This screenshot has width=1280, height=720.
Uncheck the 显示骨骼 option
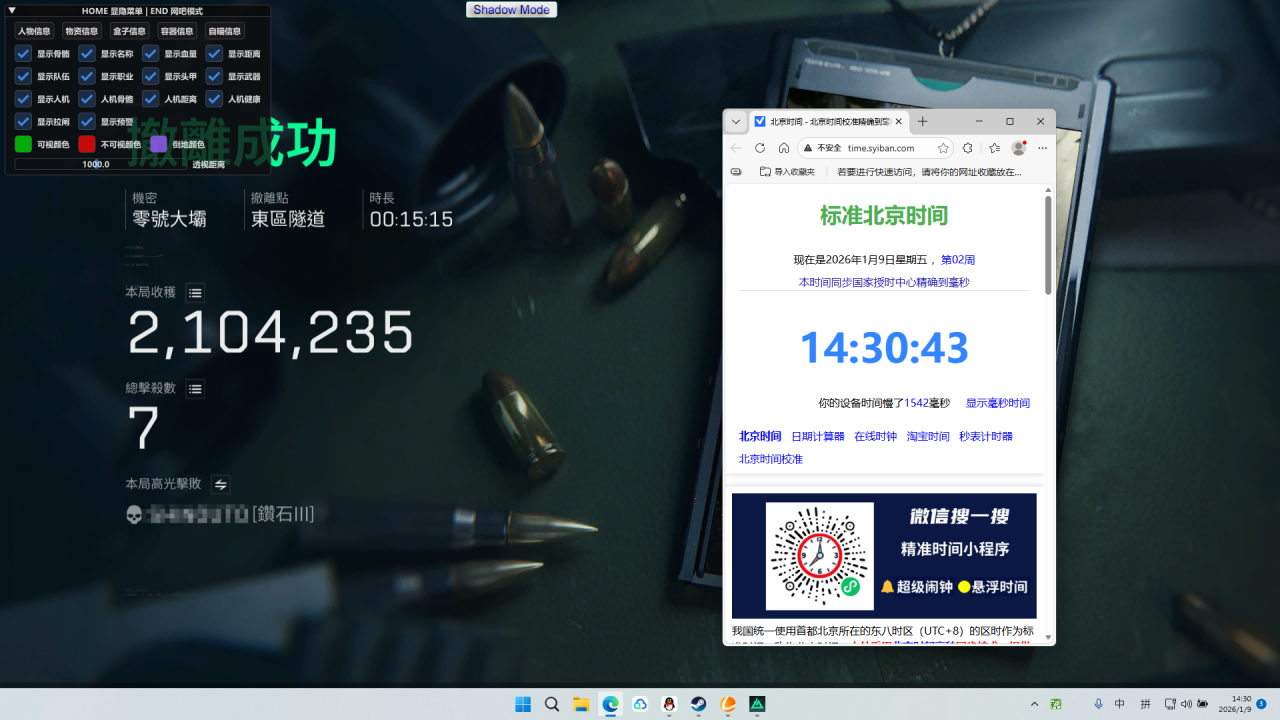point(23,53)
